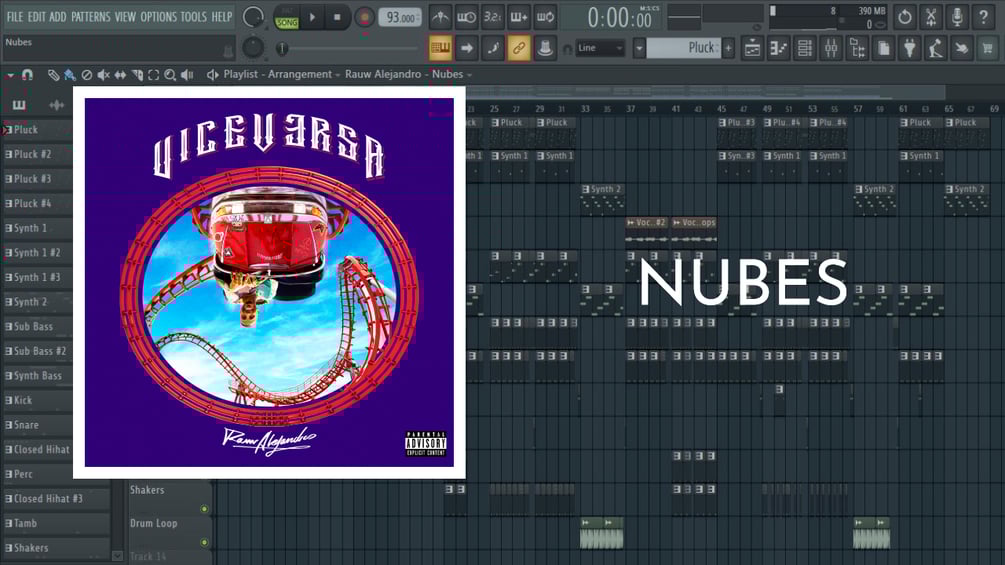This screenshot has width=1005, height=565.
Task: Click the record button
Action: (364, 17)
